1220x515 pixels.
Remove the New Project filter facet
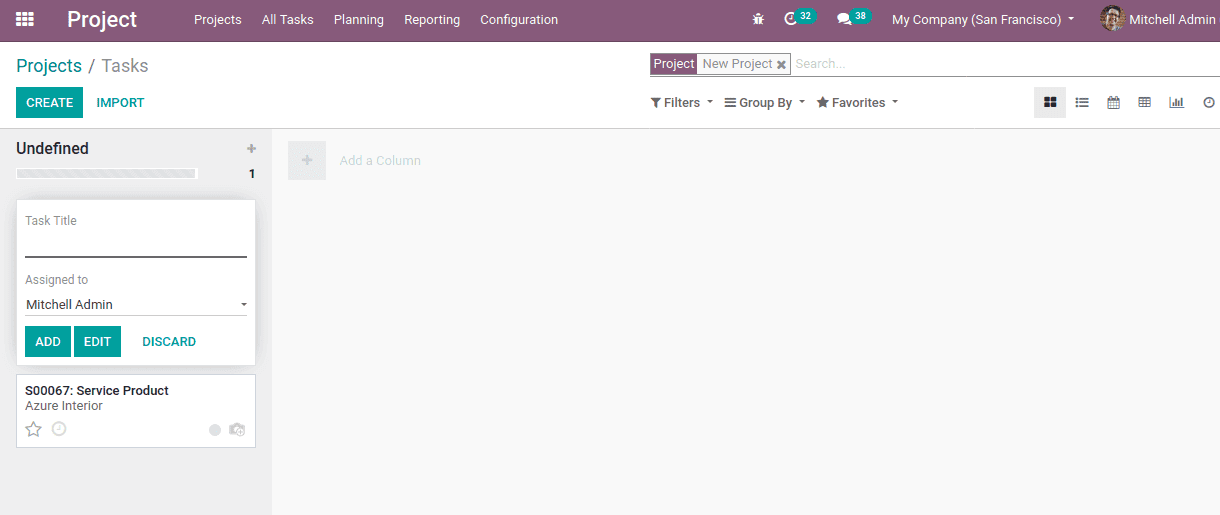pyautogui.click(x=781, y=64)
